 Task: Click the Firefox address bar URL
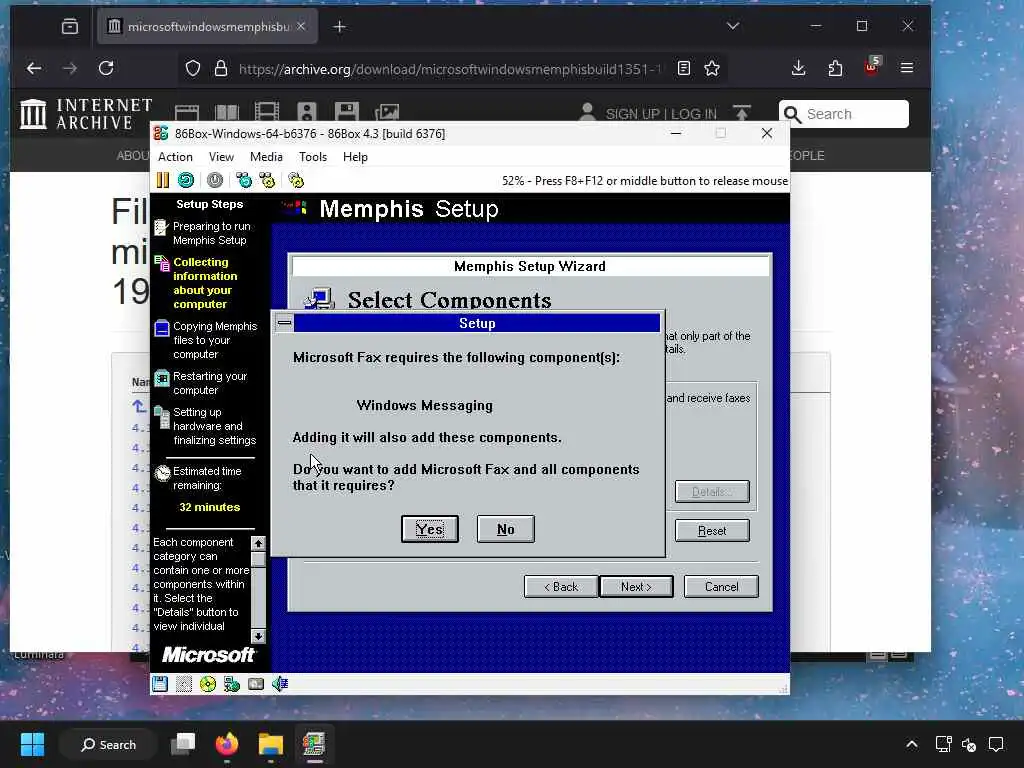pyautogui.click(x=449, y=69)
